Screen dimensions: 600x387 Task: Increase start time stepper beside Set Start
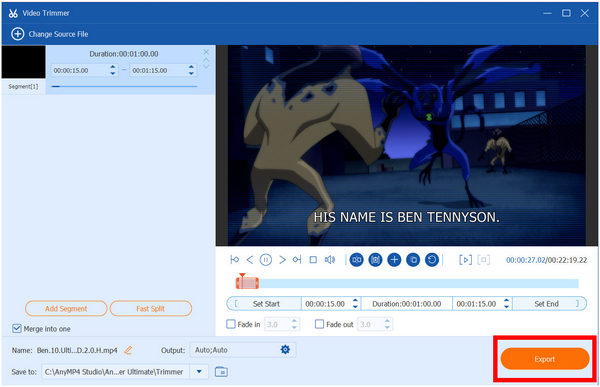click(355, 300)
